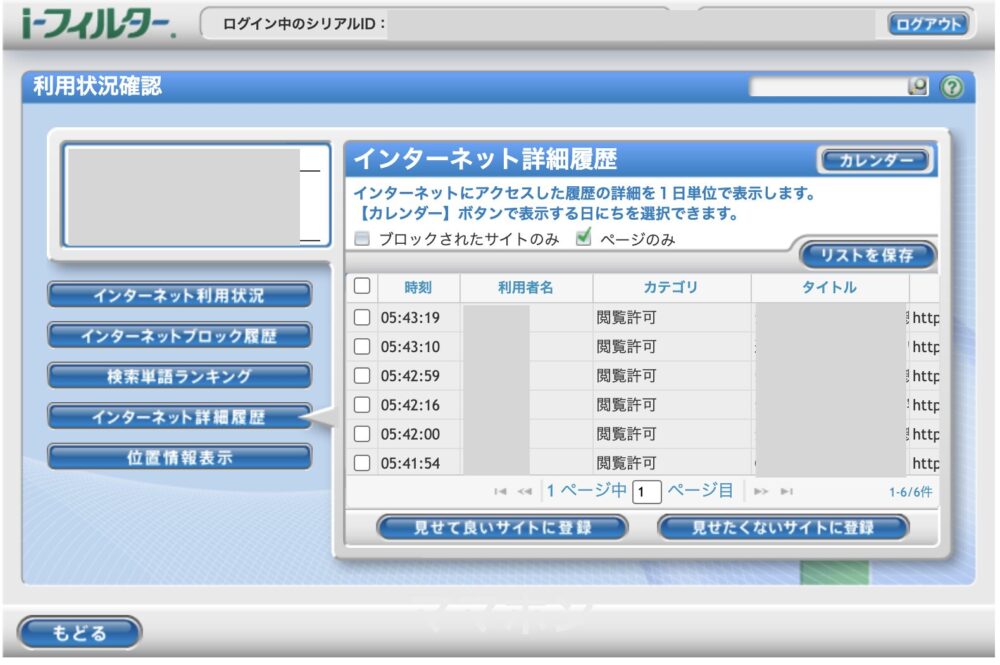Screen dimensions: 1000x665
Task: Log out using the ログアウト button
Action: tap(928, 24)
